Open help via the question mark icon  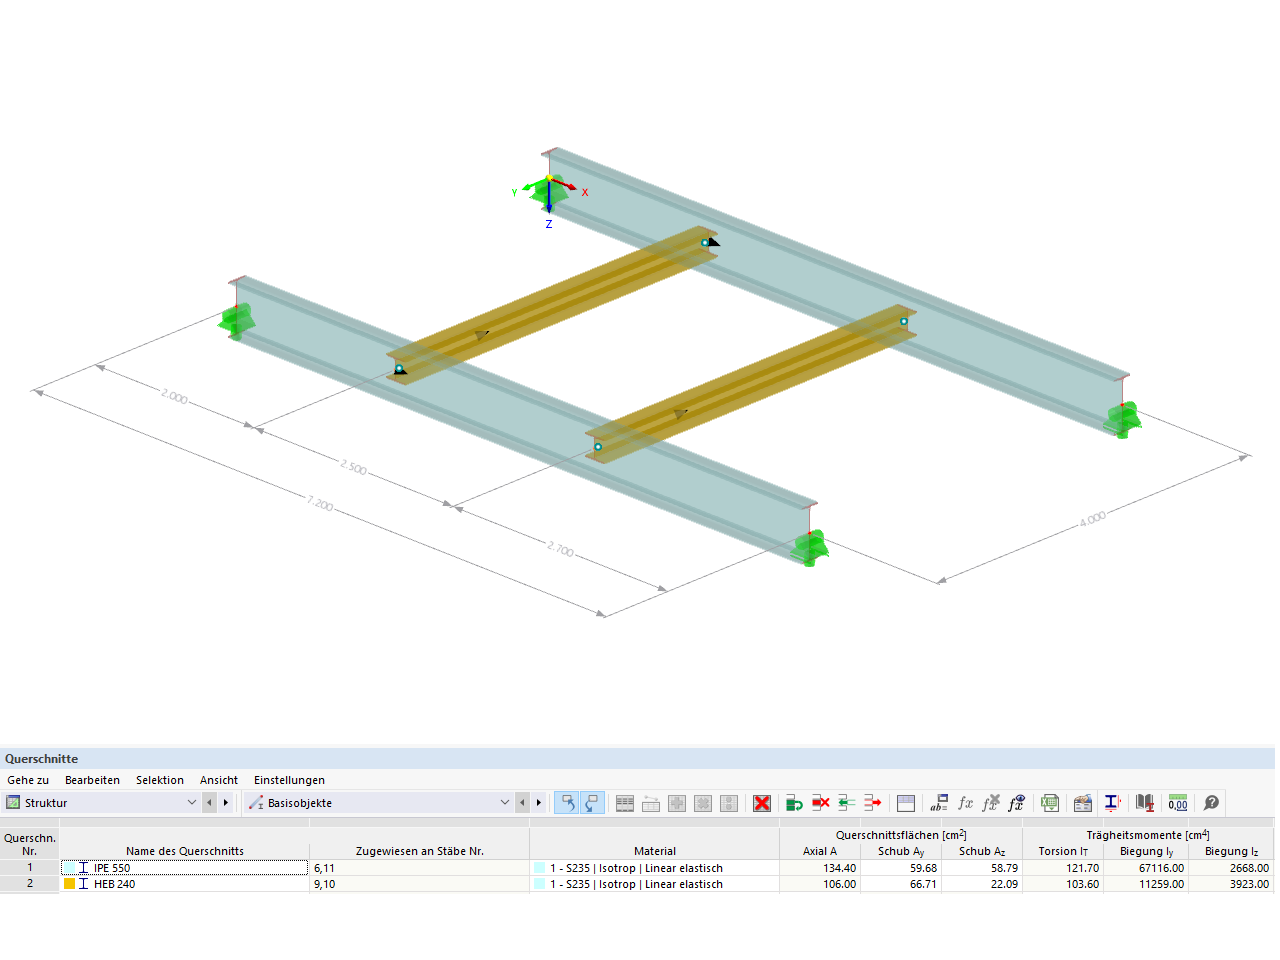(1210, 802)
